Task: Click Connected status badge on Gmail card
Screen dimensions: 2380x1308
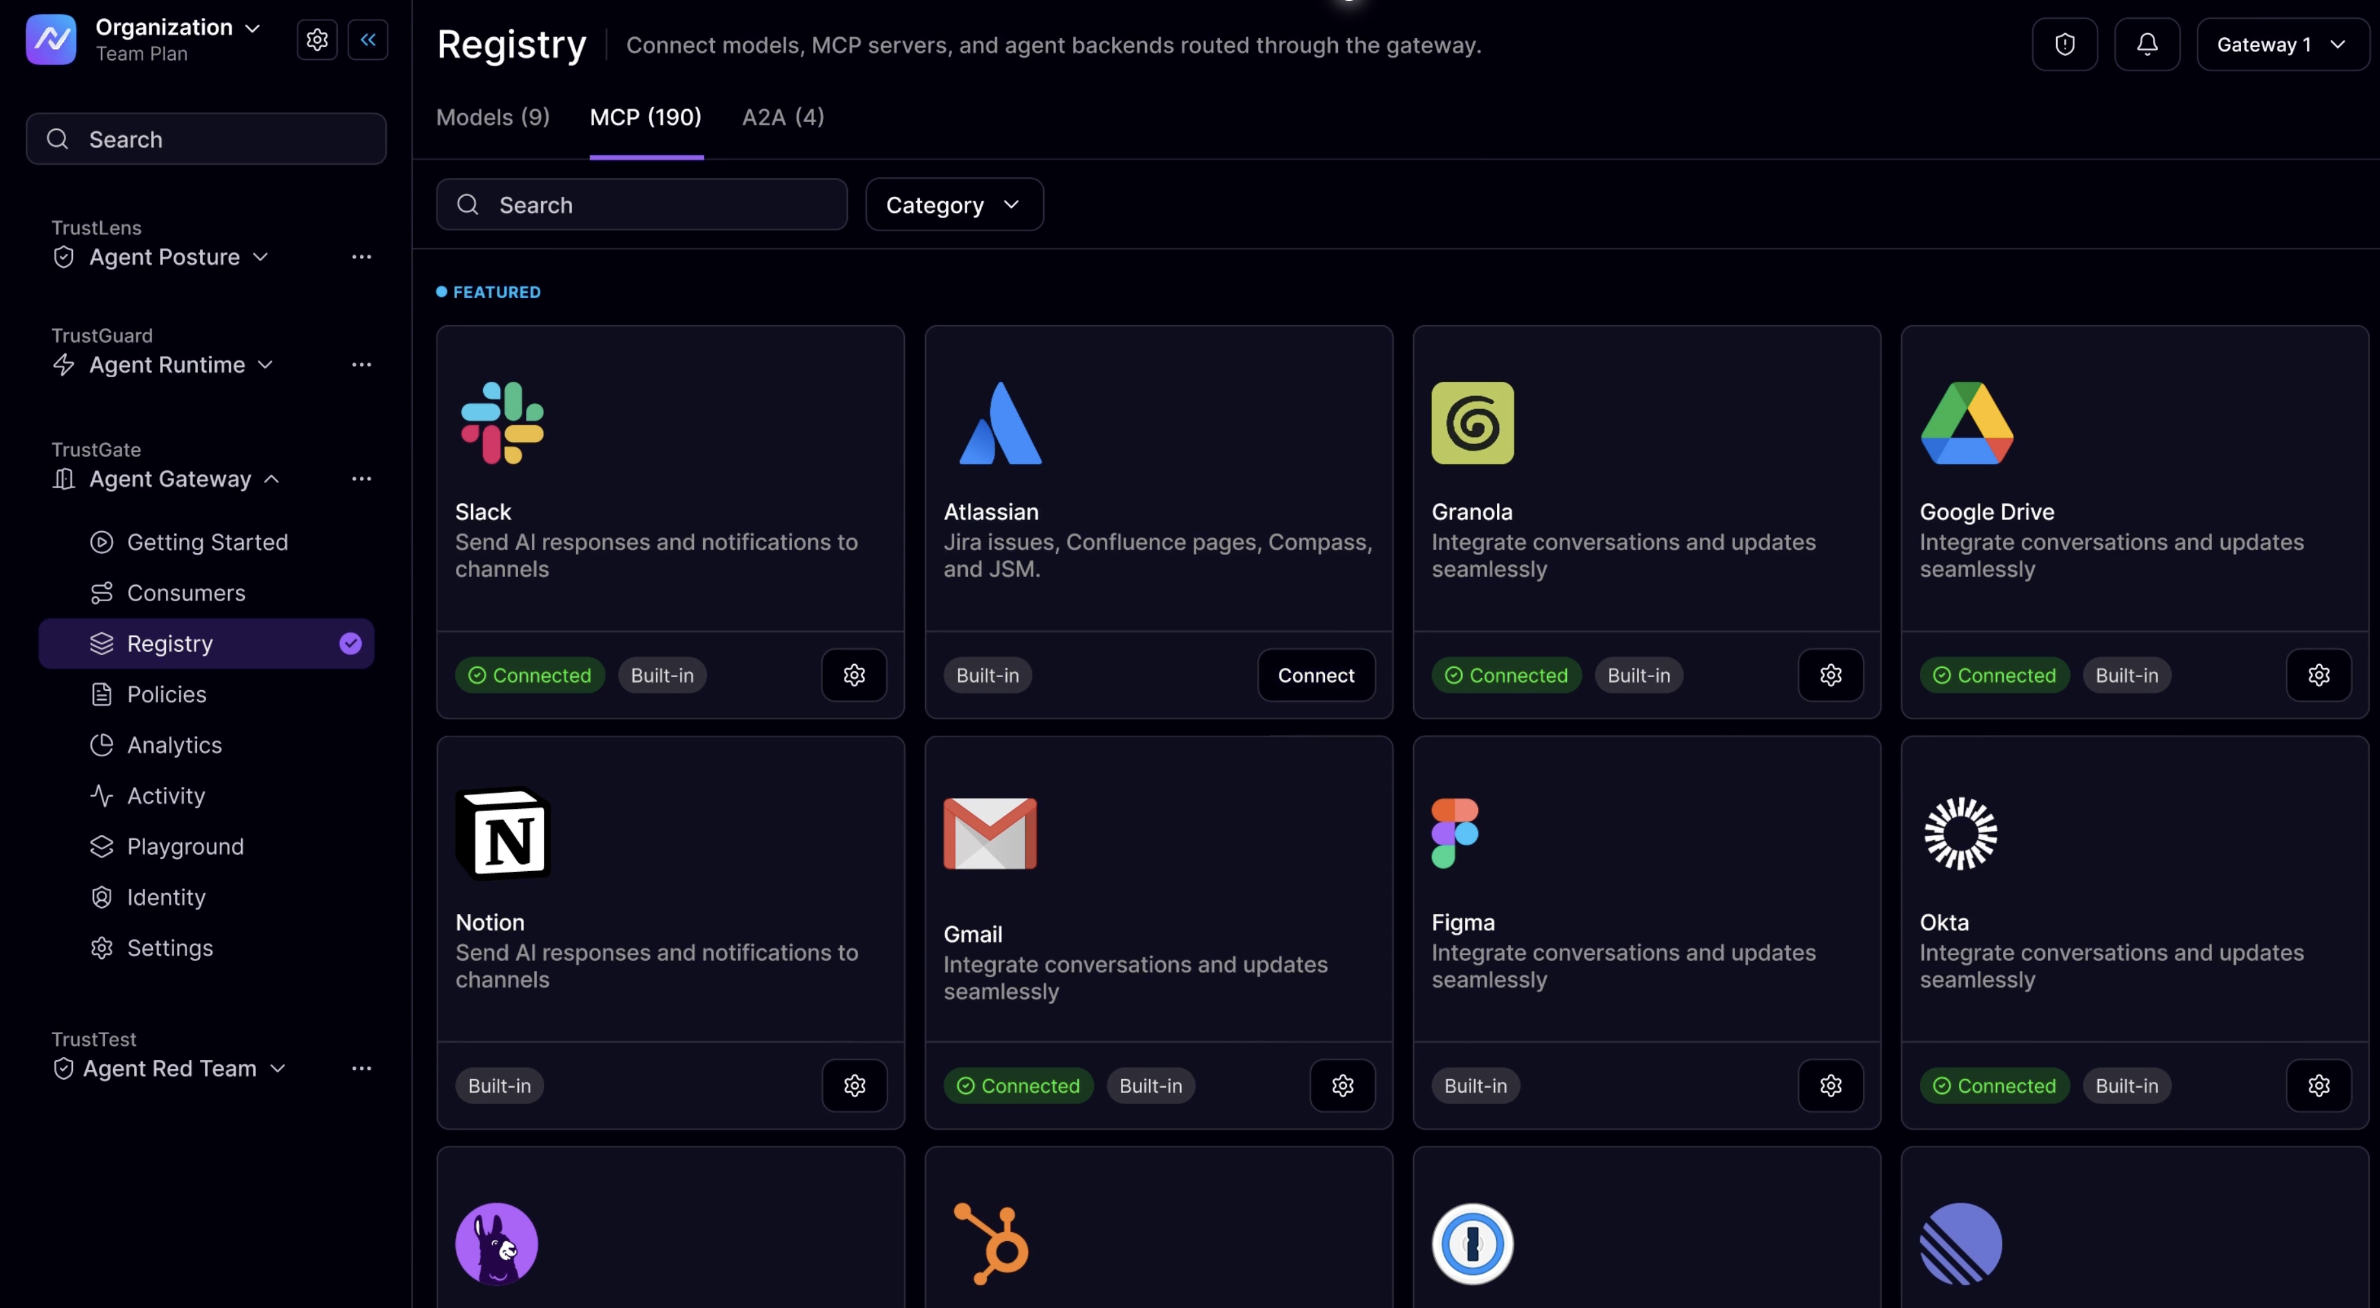Action: [1019, 1086]
